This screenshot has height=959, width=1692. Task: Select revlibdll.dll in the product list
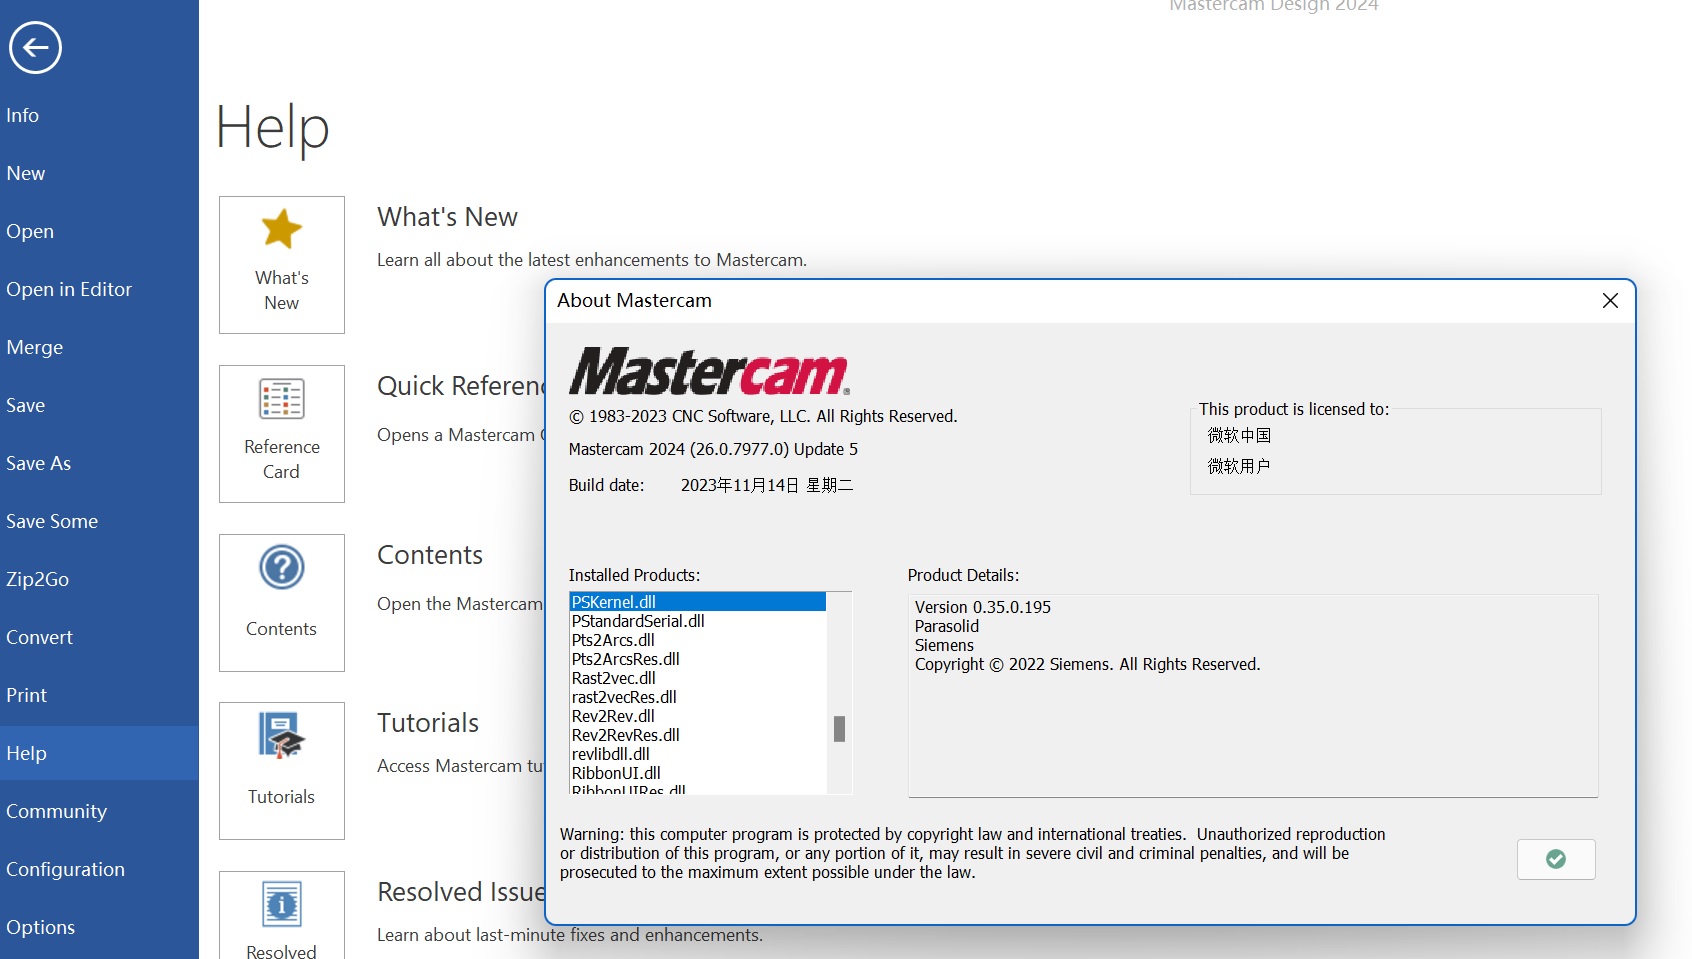point(698,754)
